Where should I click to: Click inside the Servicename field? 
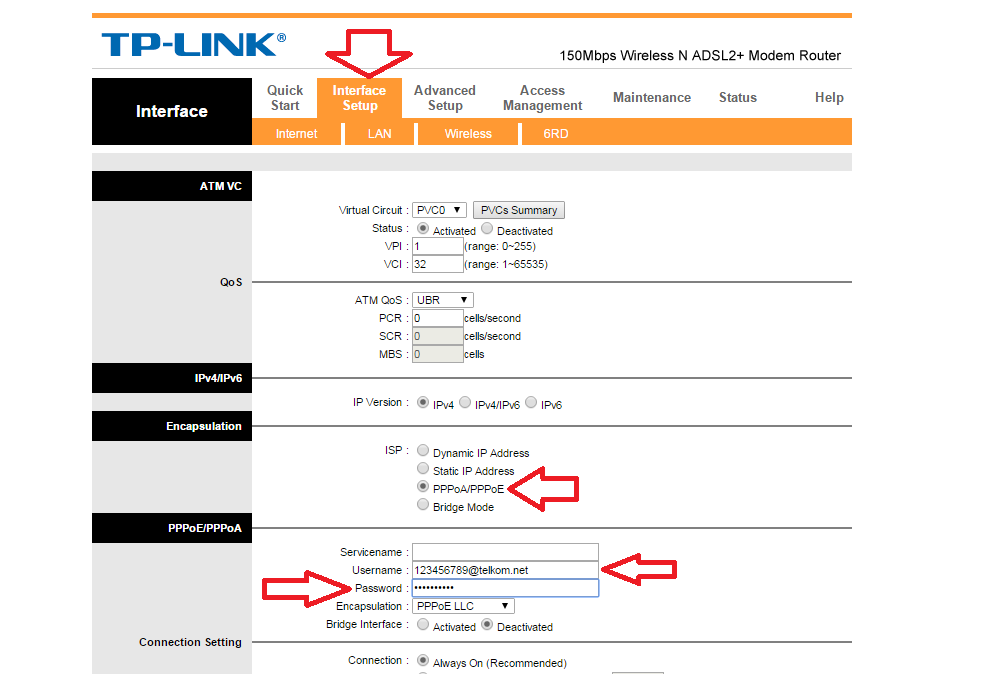[x=505, y=551]
